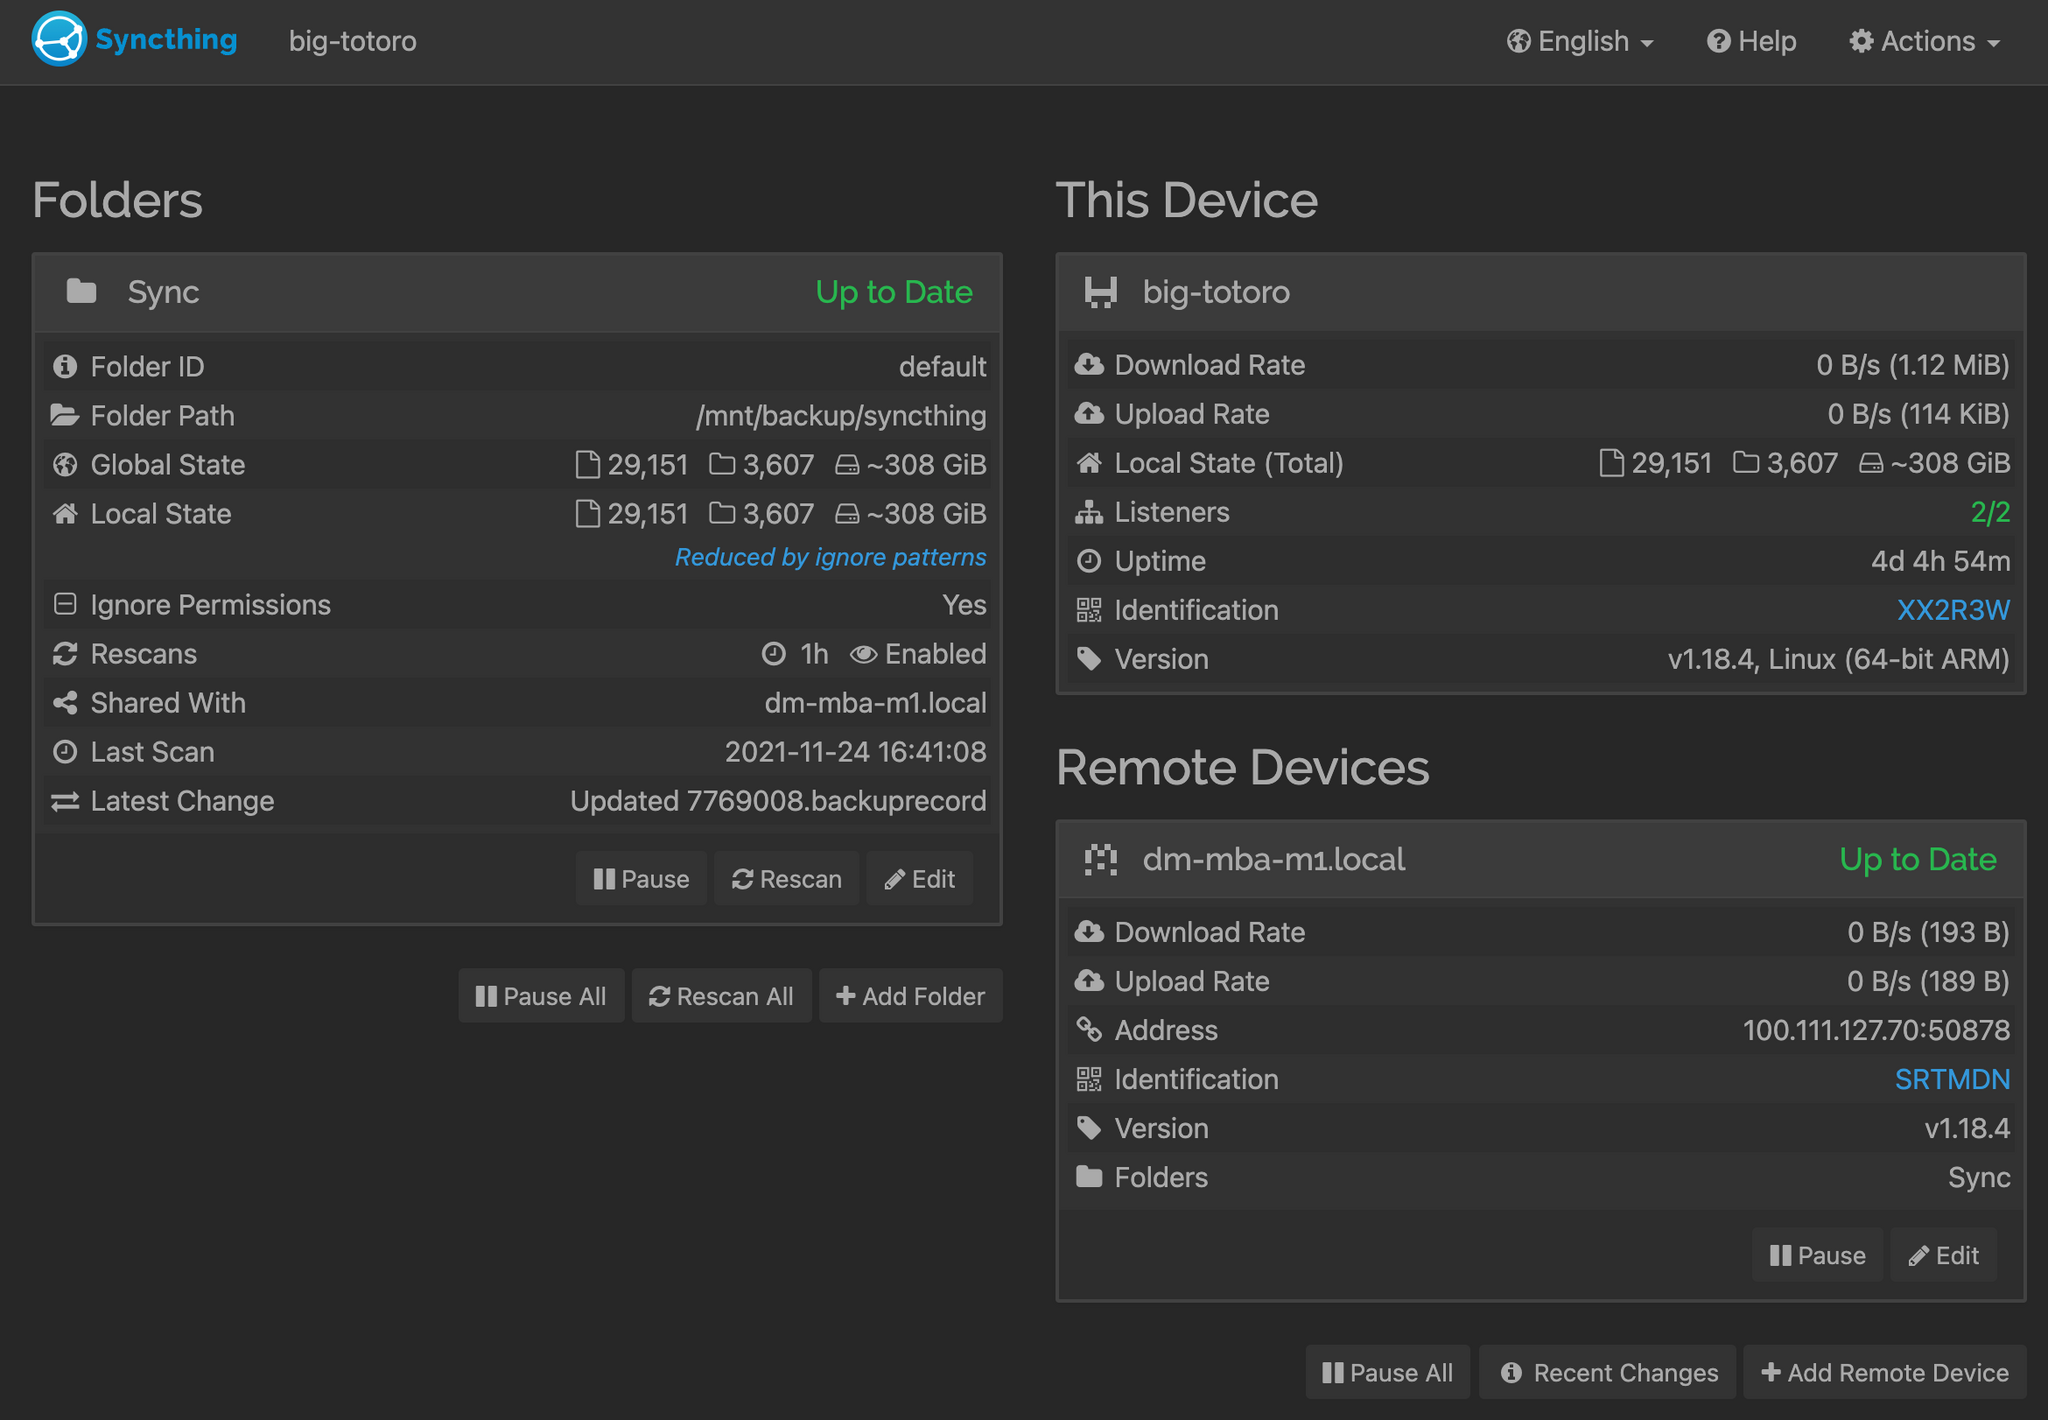The image size is (2048, 1420).
Task: Expand the Sync folder details panel
Action: [520, 291]
